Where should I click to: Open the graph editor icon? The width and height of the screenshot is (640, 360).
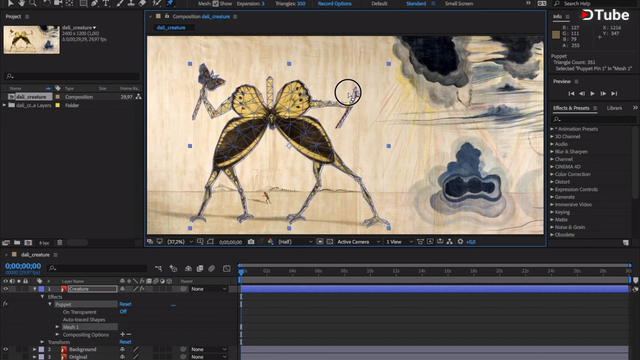[227, 268]
